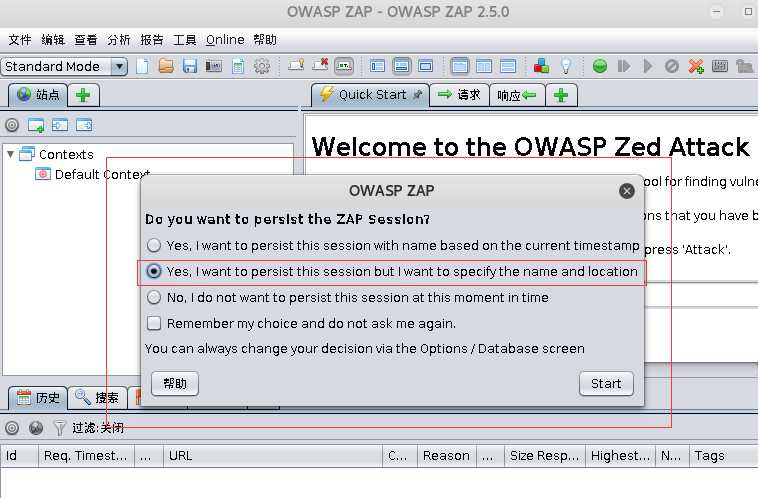This screenshot has width=758, height=498.
Task: Select the do not persist session option
Action: coord(347,297)
